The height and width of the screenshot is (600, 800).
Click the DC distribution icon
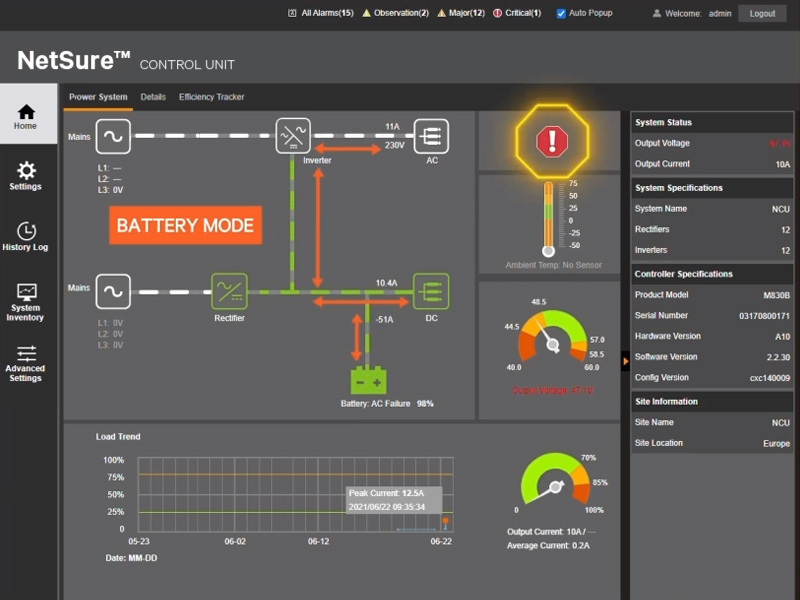tap(432, 292)
